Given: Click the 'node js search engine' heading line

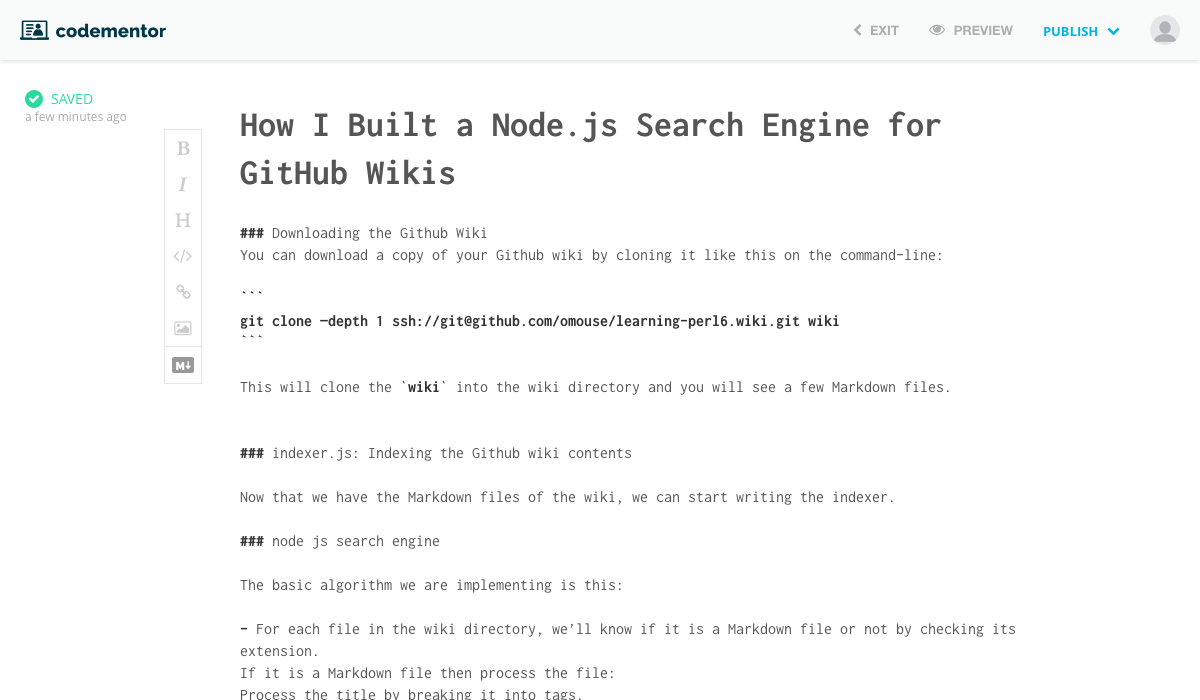Looking at the screenshot, I should coord(355,541).
